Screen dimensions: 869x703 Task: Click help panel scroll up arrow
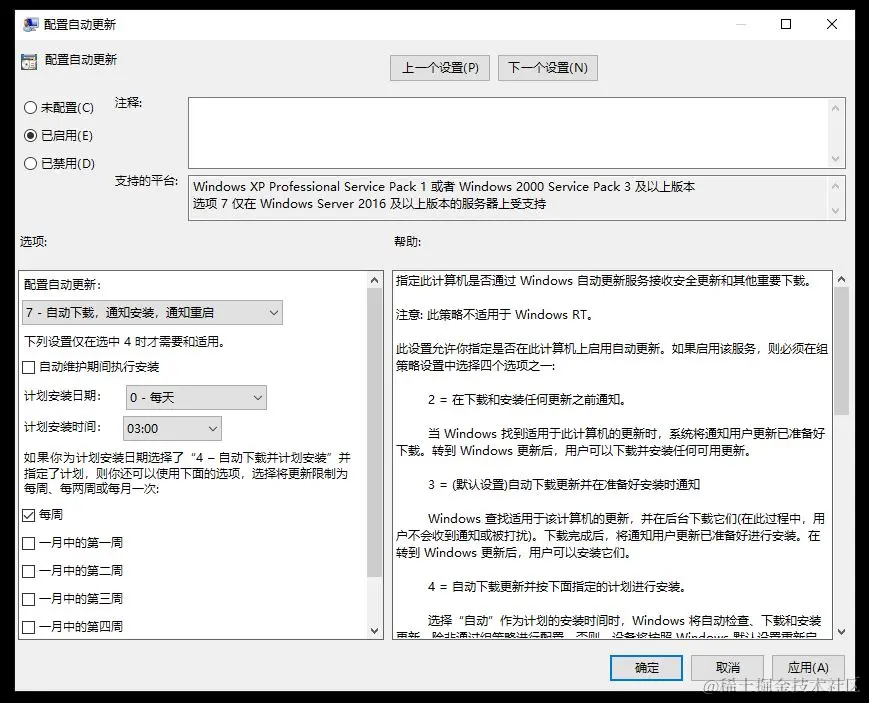pos(841,280)
